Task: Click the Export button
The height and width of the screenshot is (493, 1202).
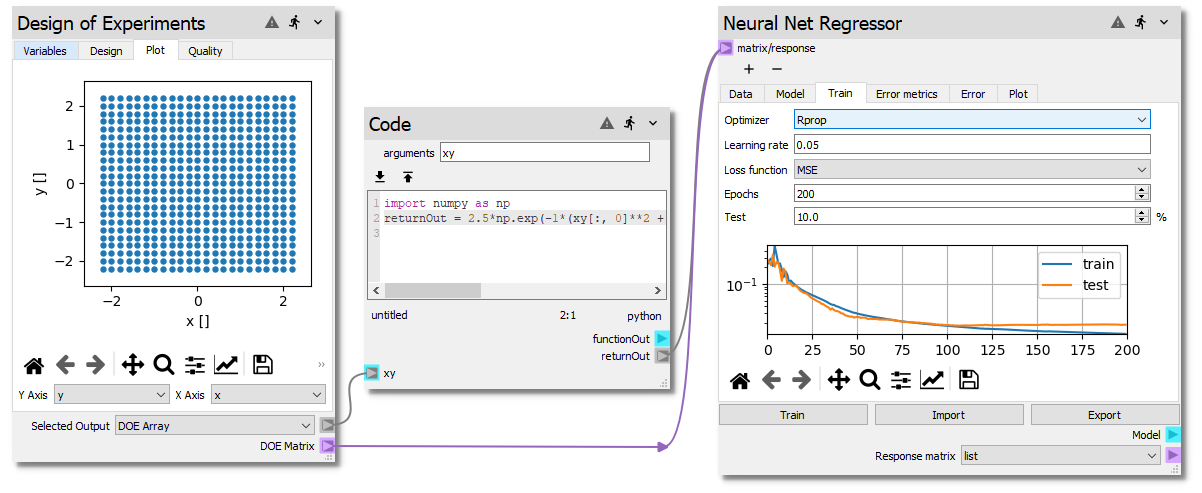Action: click(1105, 415)
